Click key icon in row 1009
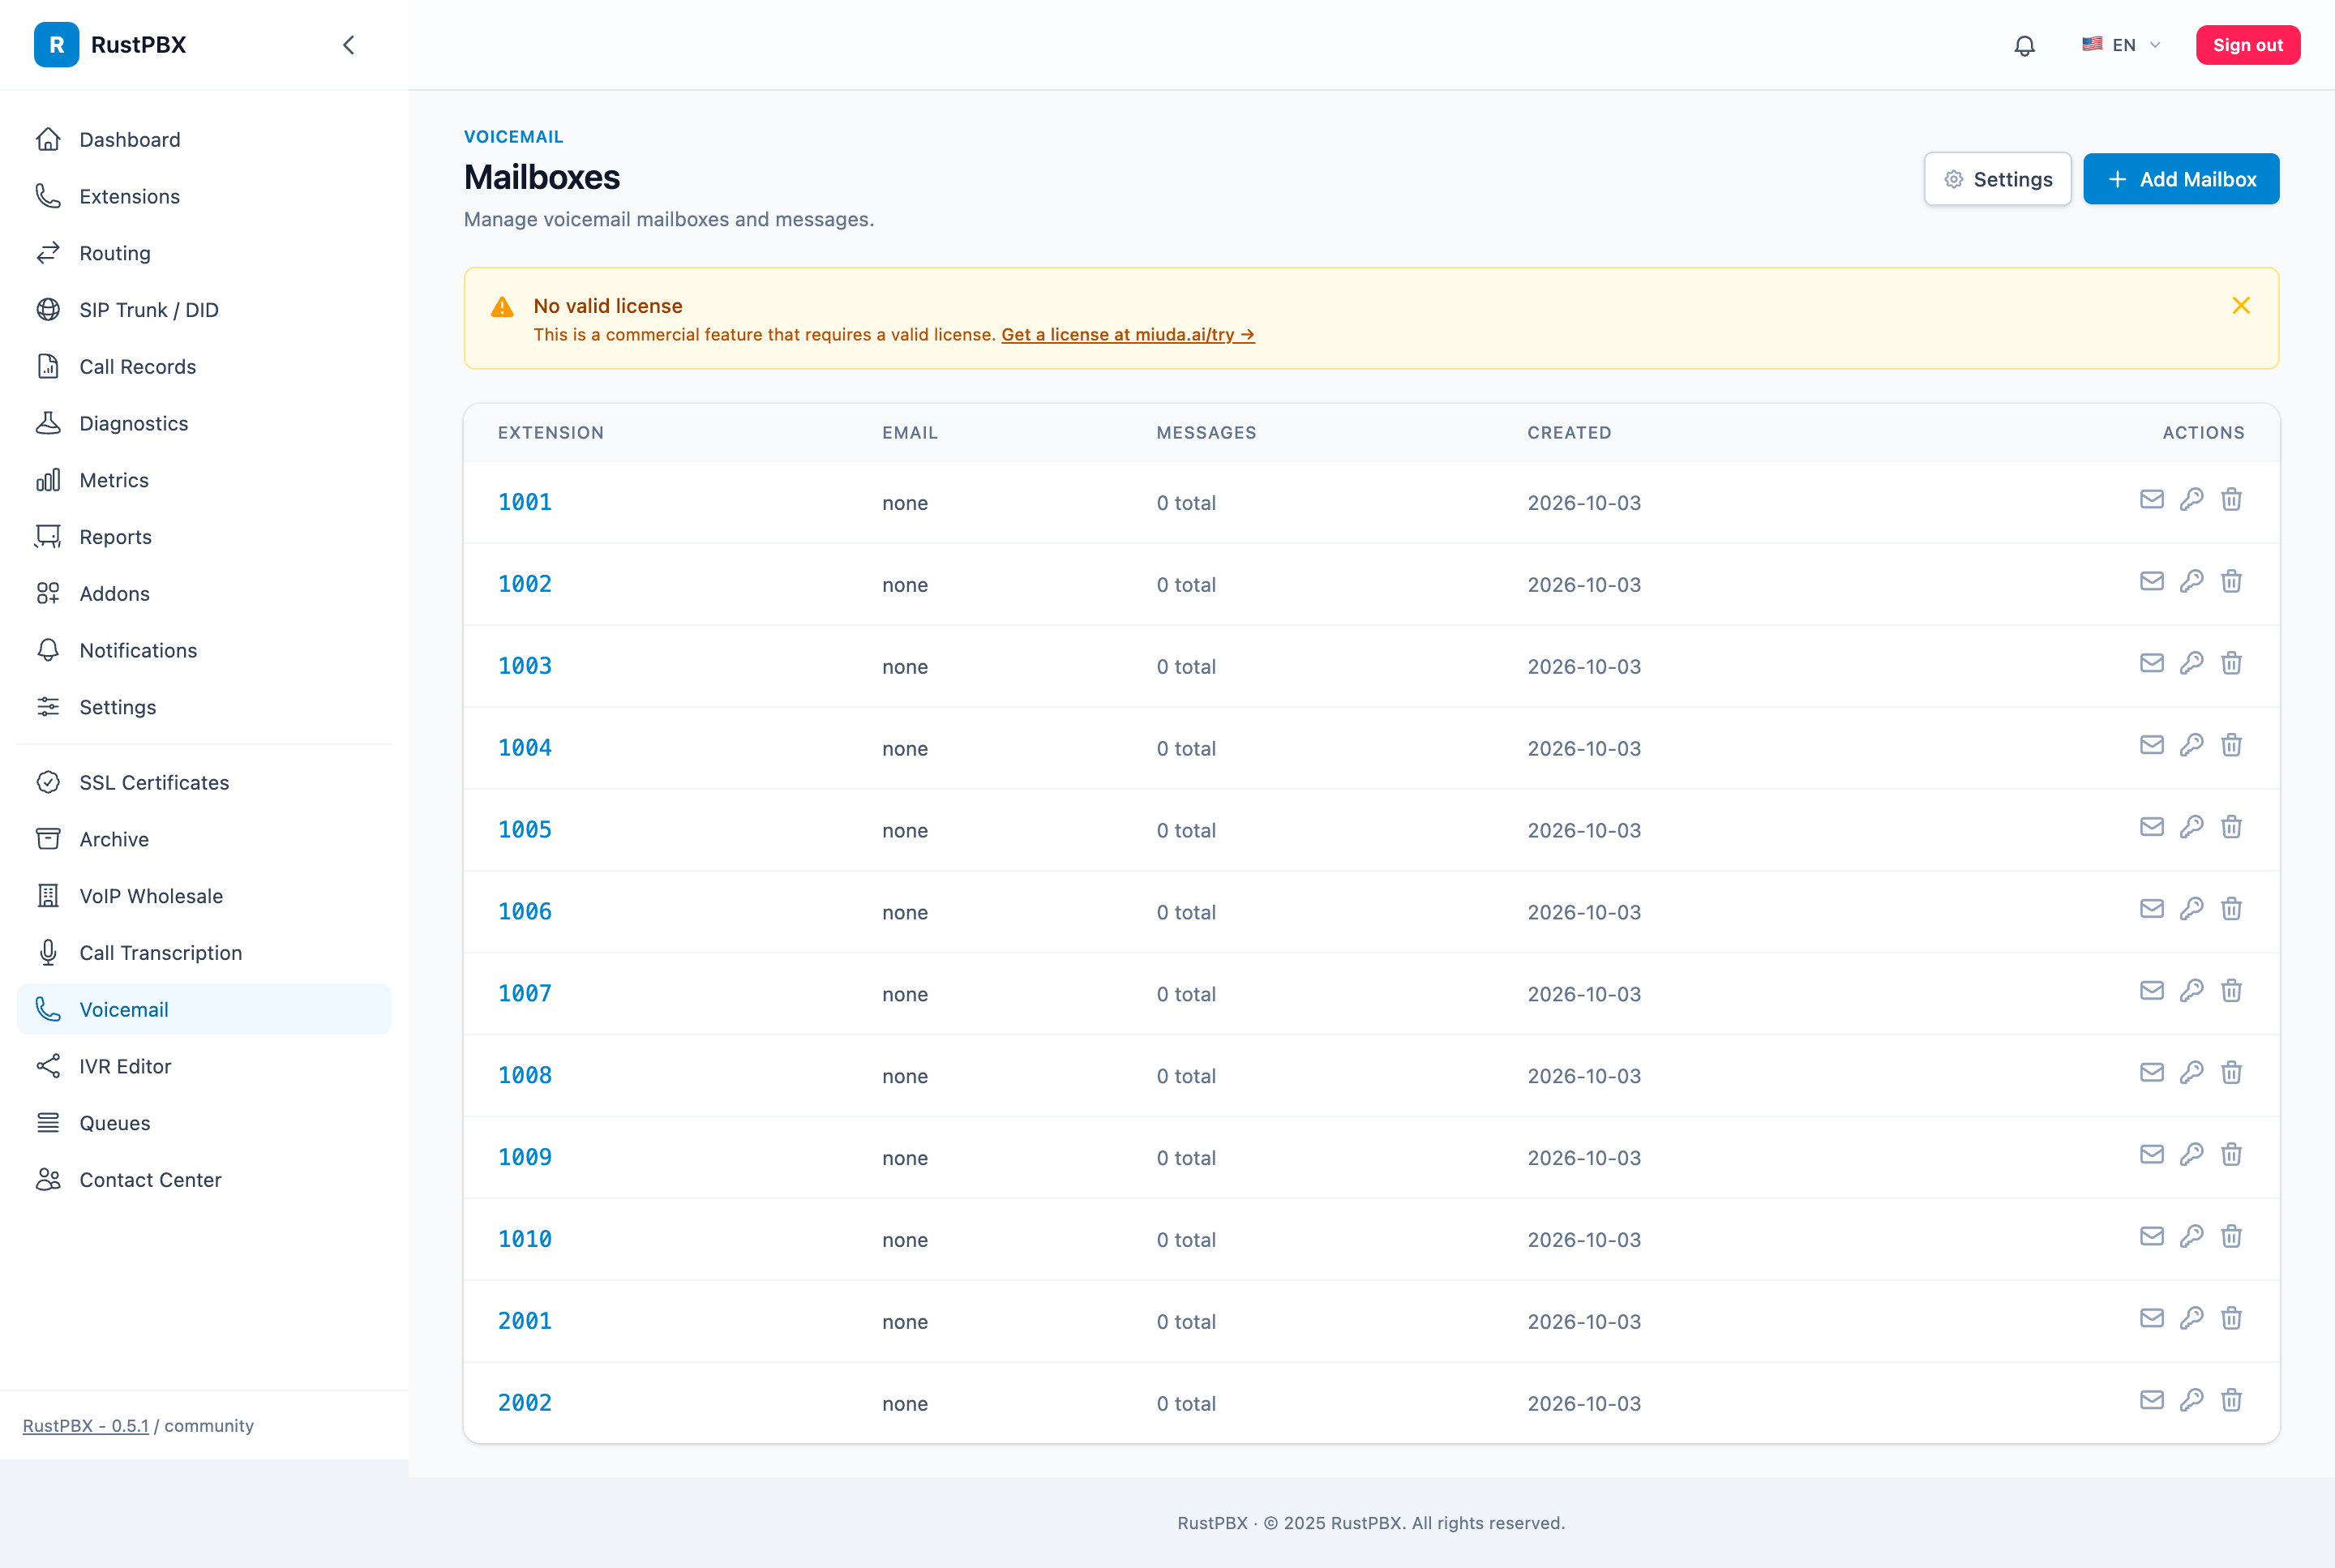 (2191, 1155)
